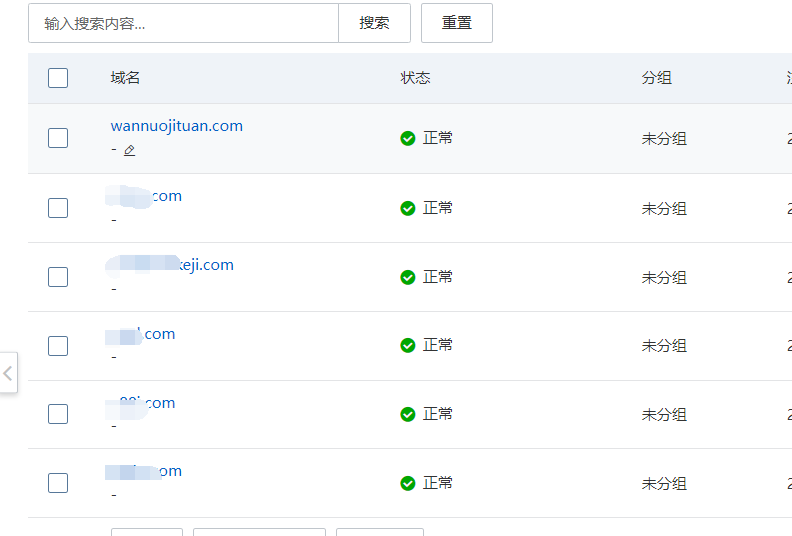Click the 状态 column header
This screenshot has width=792, height=536.
tap(416, 78)
